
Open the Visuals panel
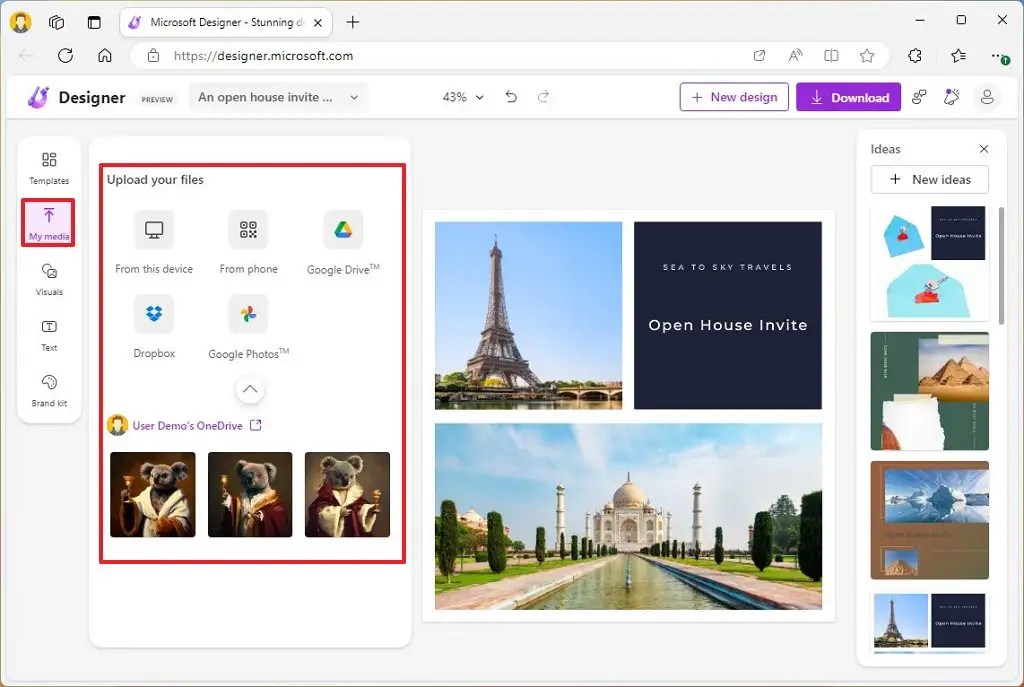tap(48, 278)
